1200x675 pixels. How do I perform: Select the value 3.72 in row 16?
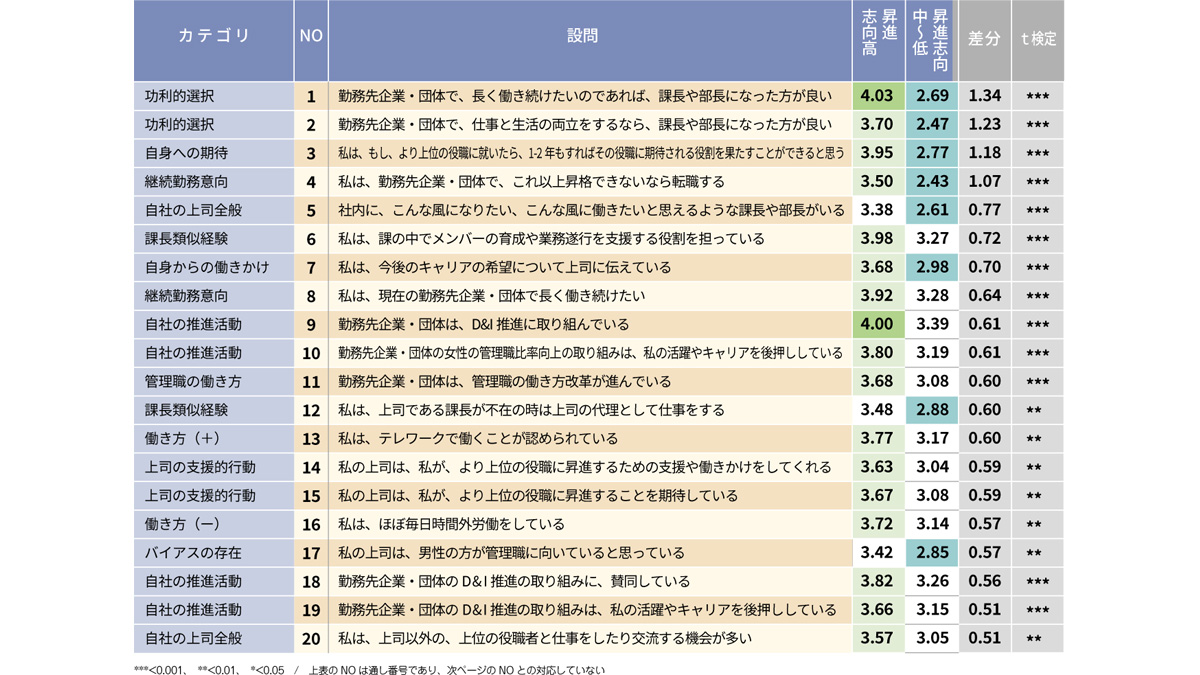pyautogui.click(x=879, y=524)
